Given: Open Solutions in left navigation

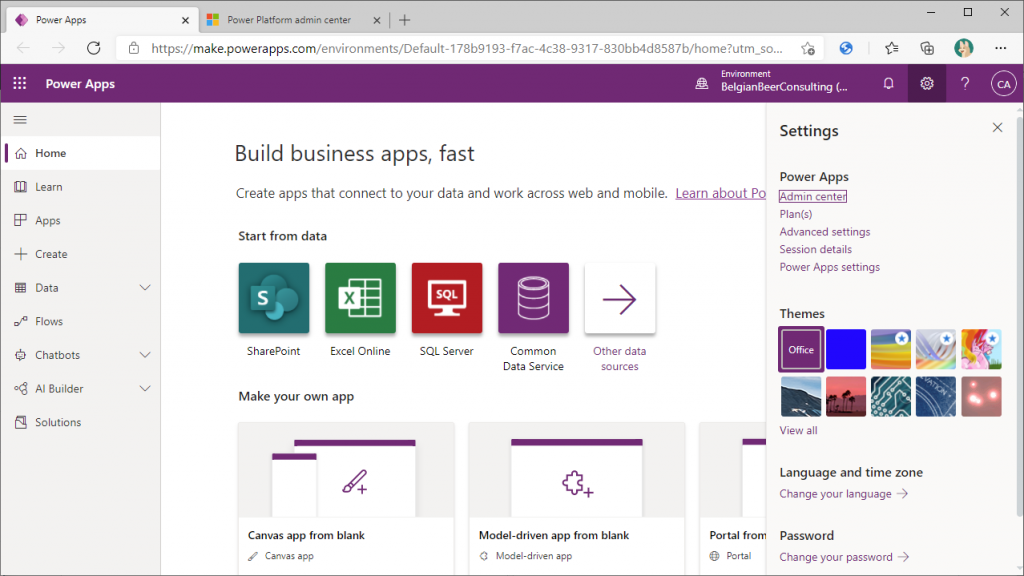Looking at the screenshot, I should pos(81,422).
